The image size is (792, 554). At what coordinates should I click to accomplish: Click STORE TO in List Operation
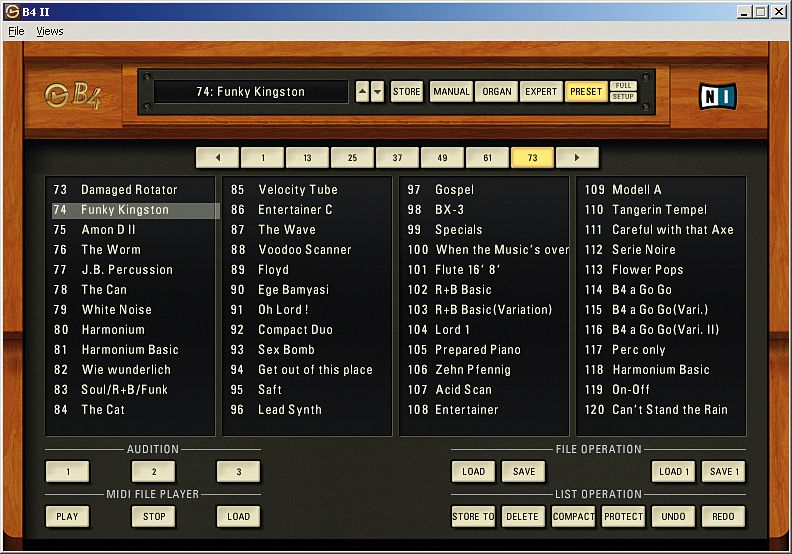473,517
